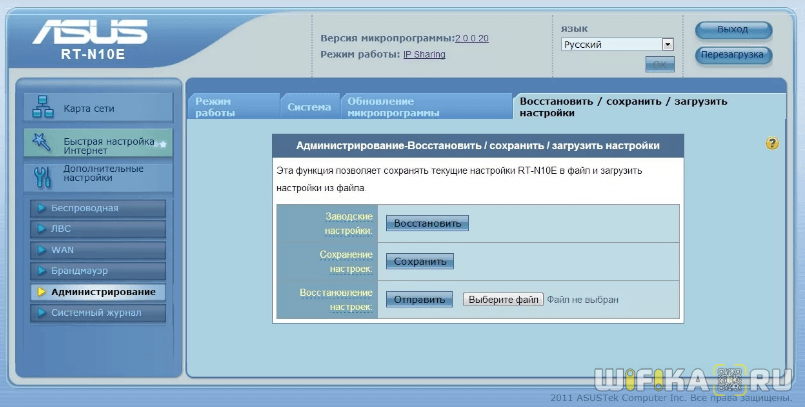The image size is (805, 407).
Task: Switch to the Система tab
Action: (310, 107)
